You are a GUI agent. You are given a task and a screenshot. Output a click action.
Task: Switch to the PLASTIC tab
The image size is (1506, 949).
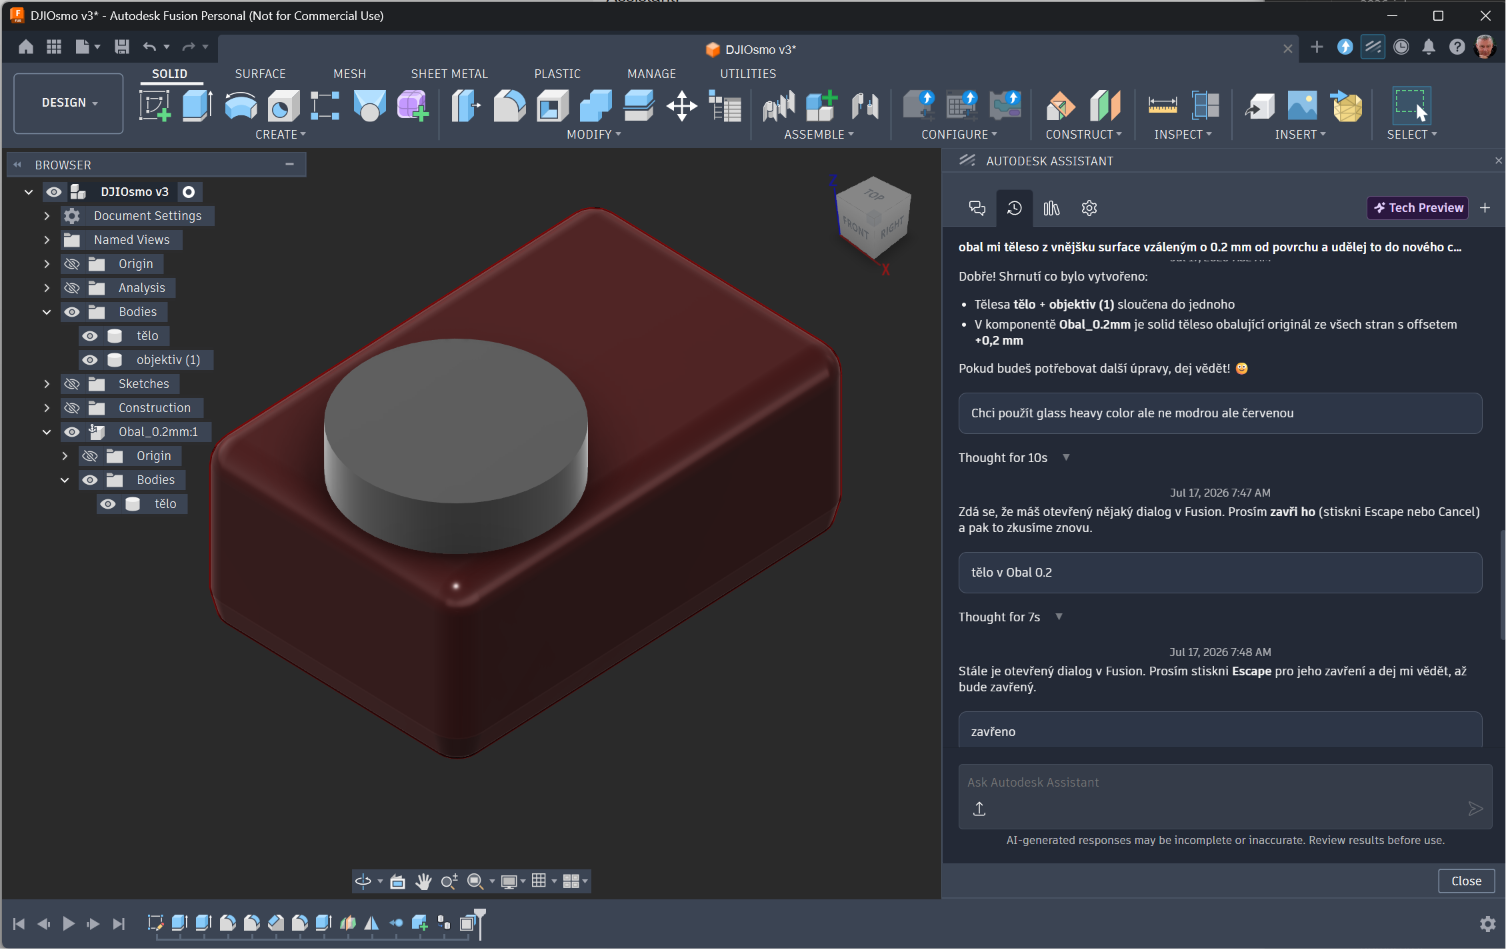pyautogui.click(x=557, y=74)
